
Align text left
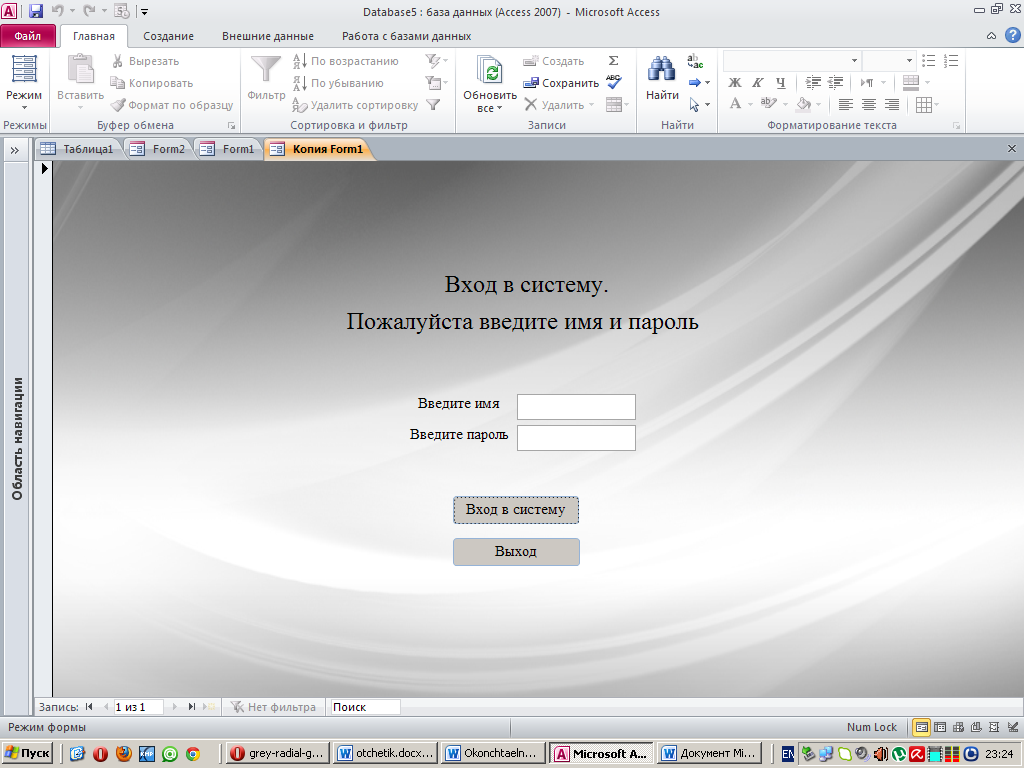845,104
